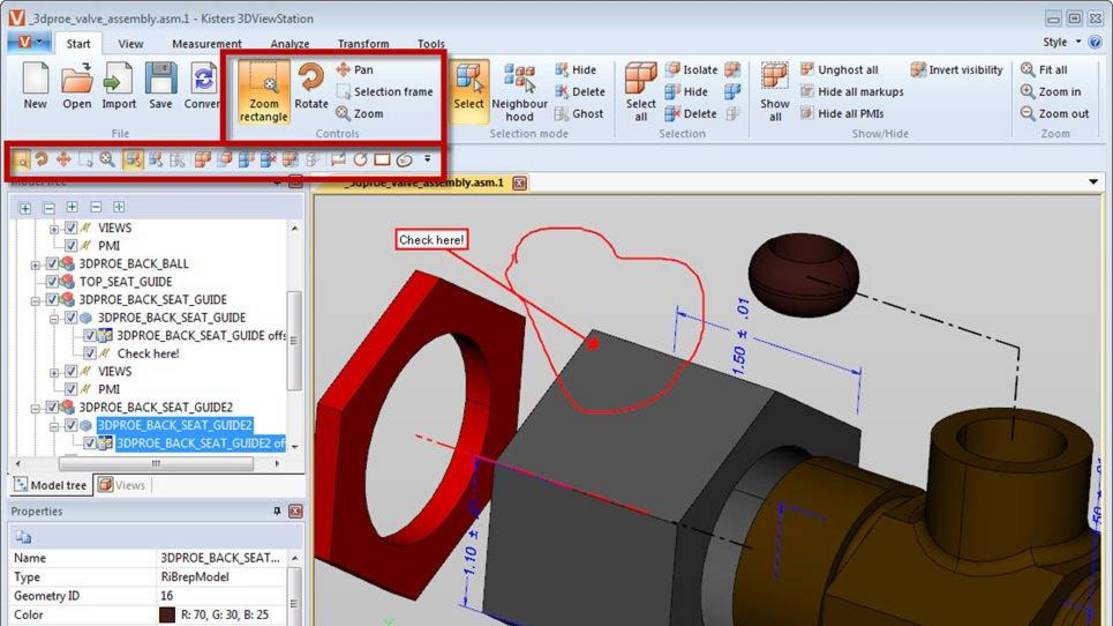This screenshot has height=626, width=1113.
Task: Uncheck the 3DPROE_BACK_BALL checkbox
Action: pyautogui.click(x=52, y=263)
